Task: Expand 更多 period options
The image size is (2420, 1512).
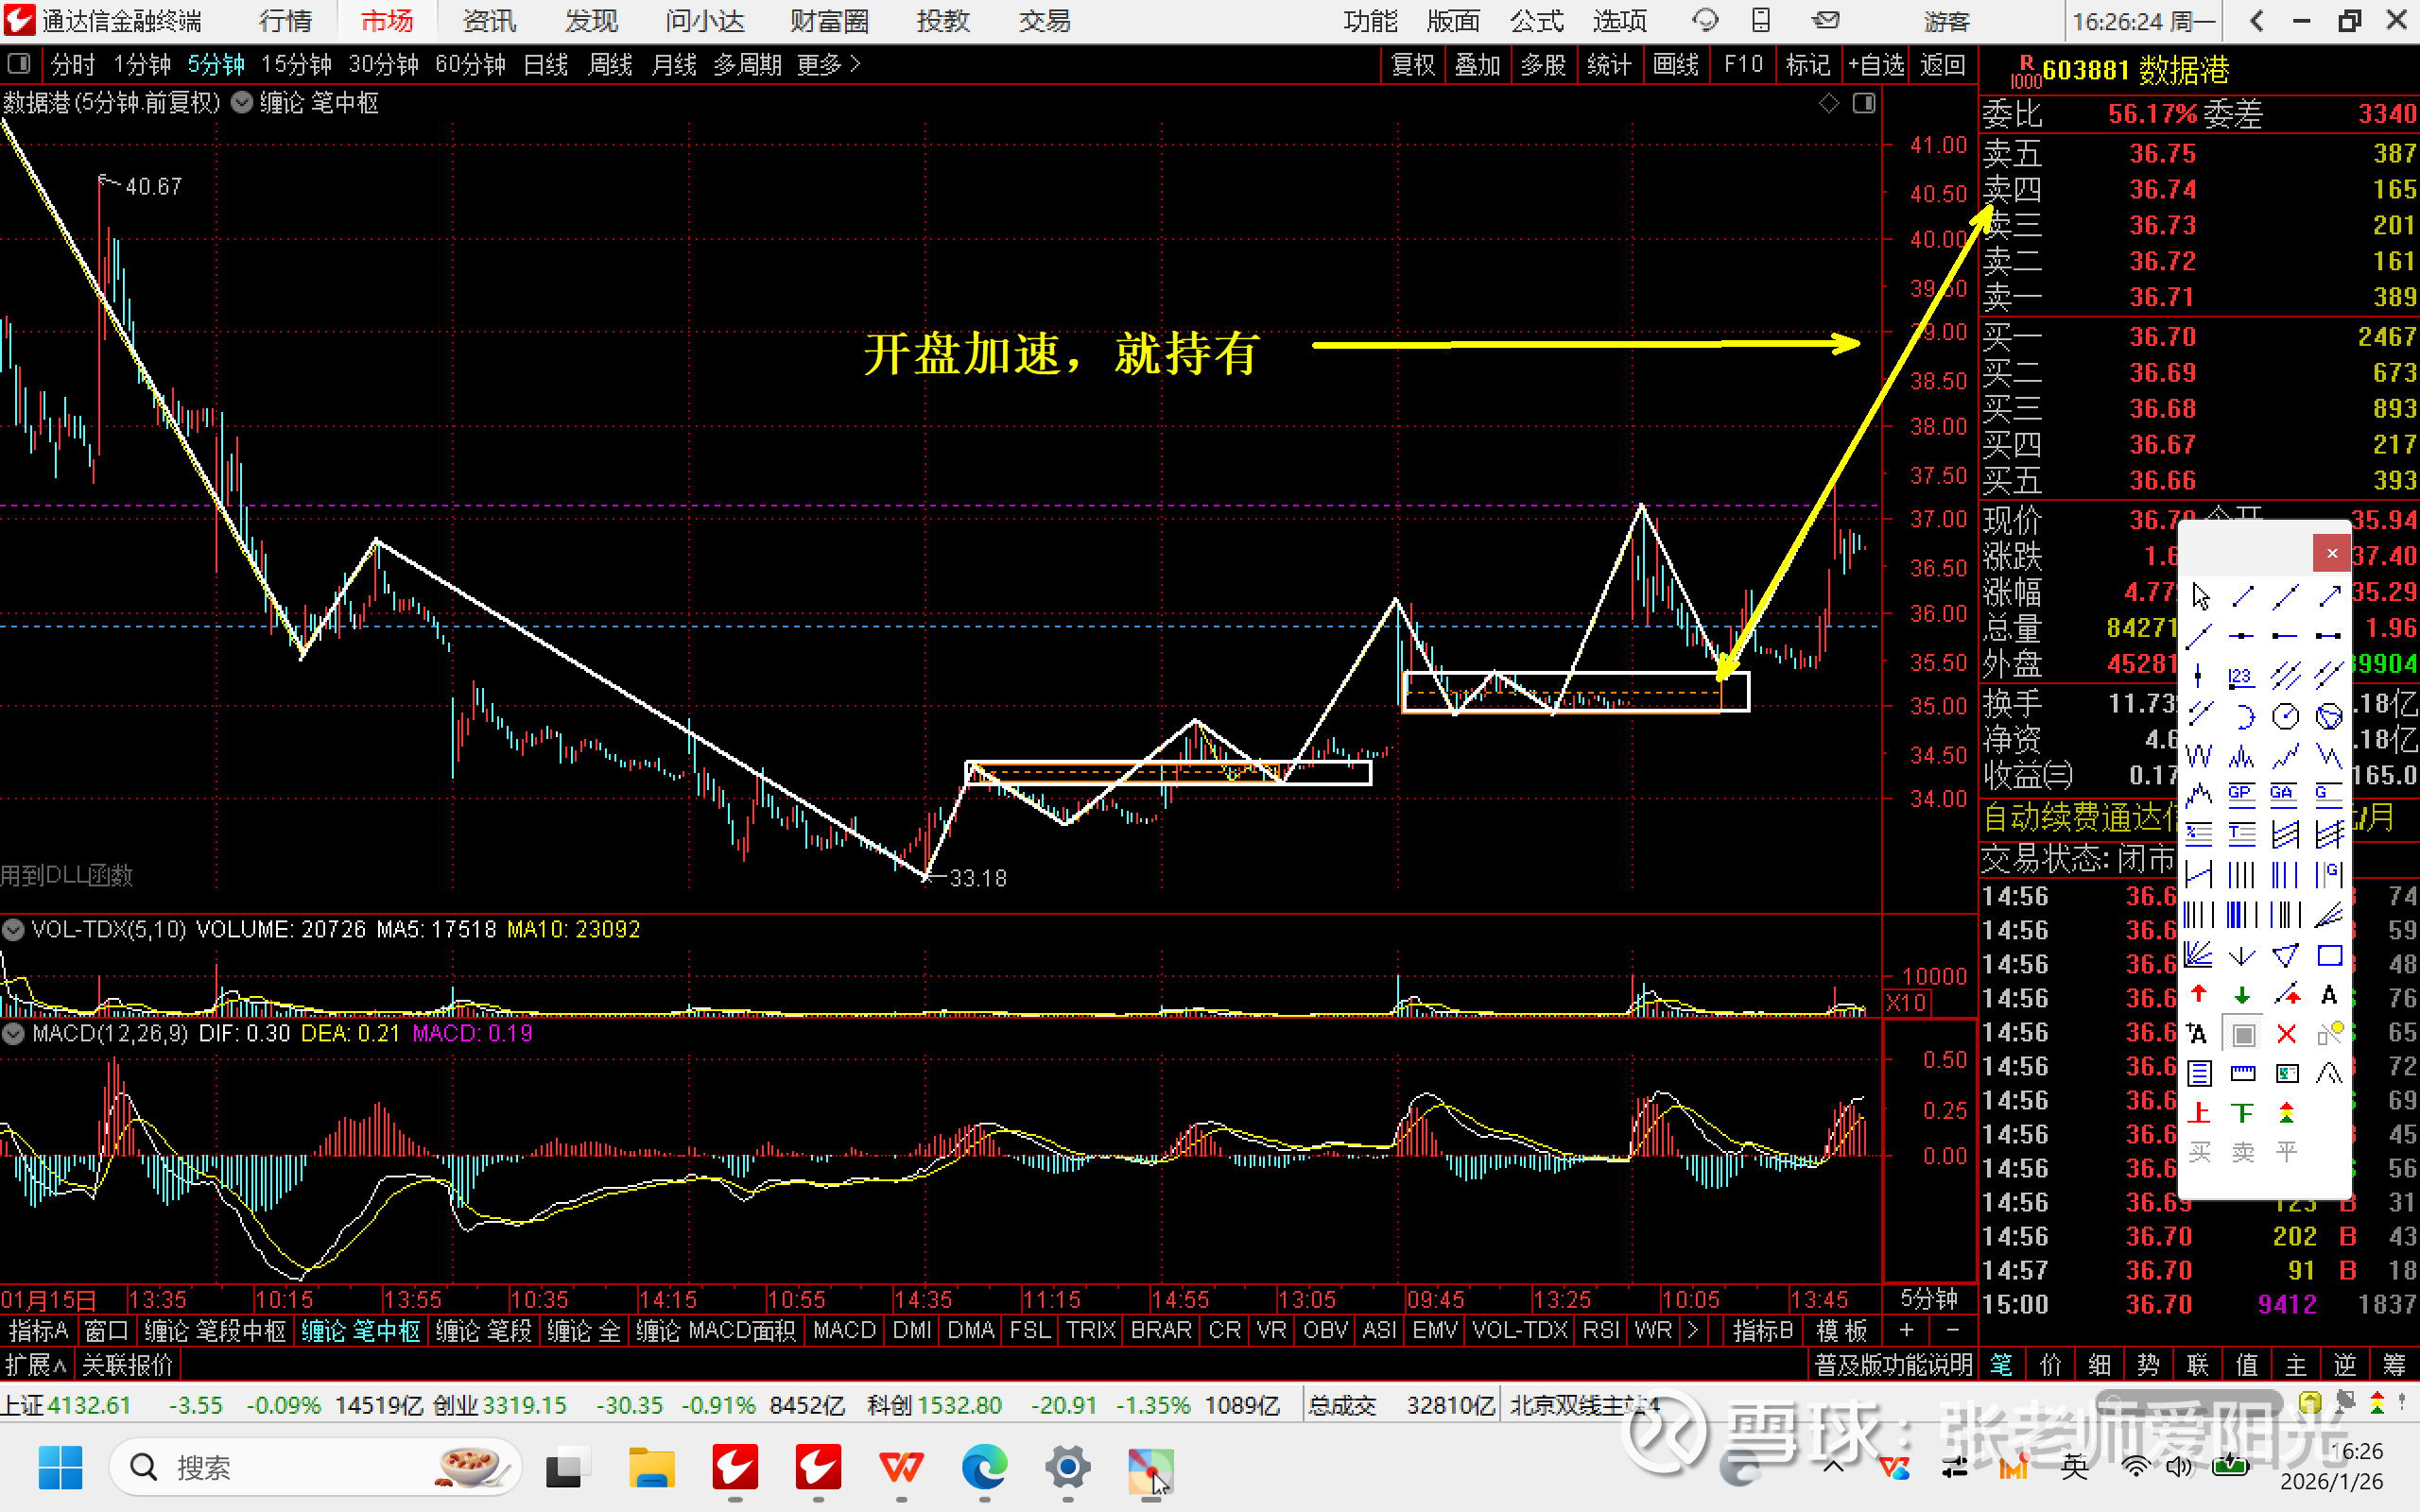Action: click(x=828, y=65)
